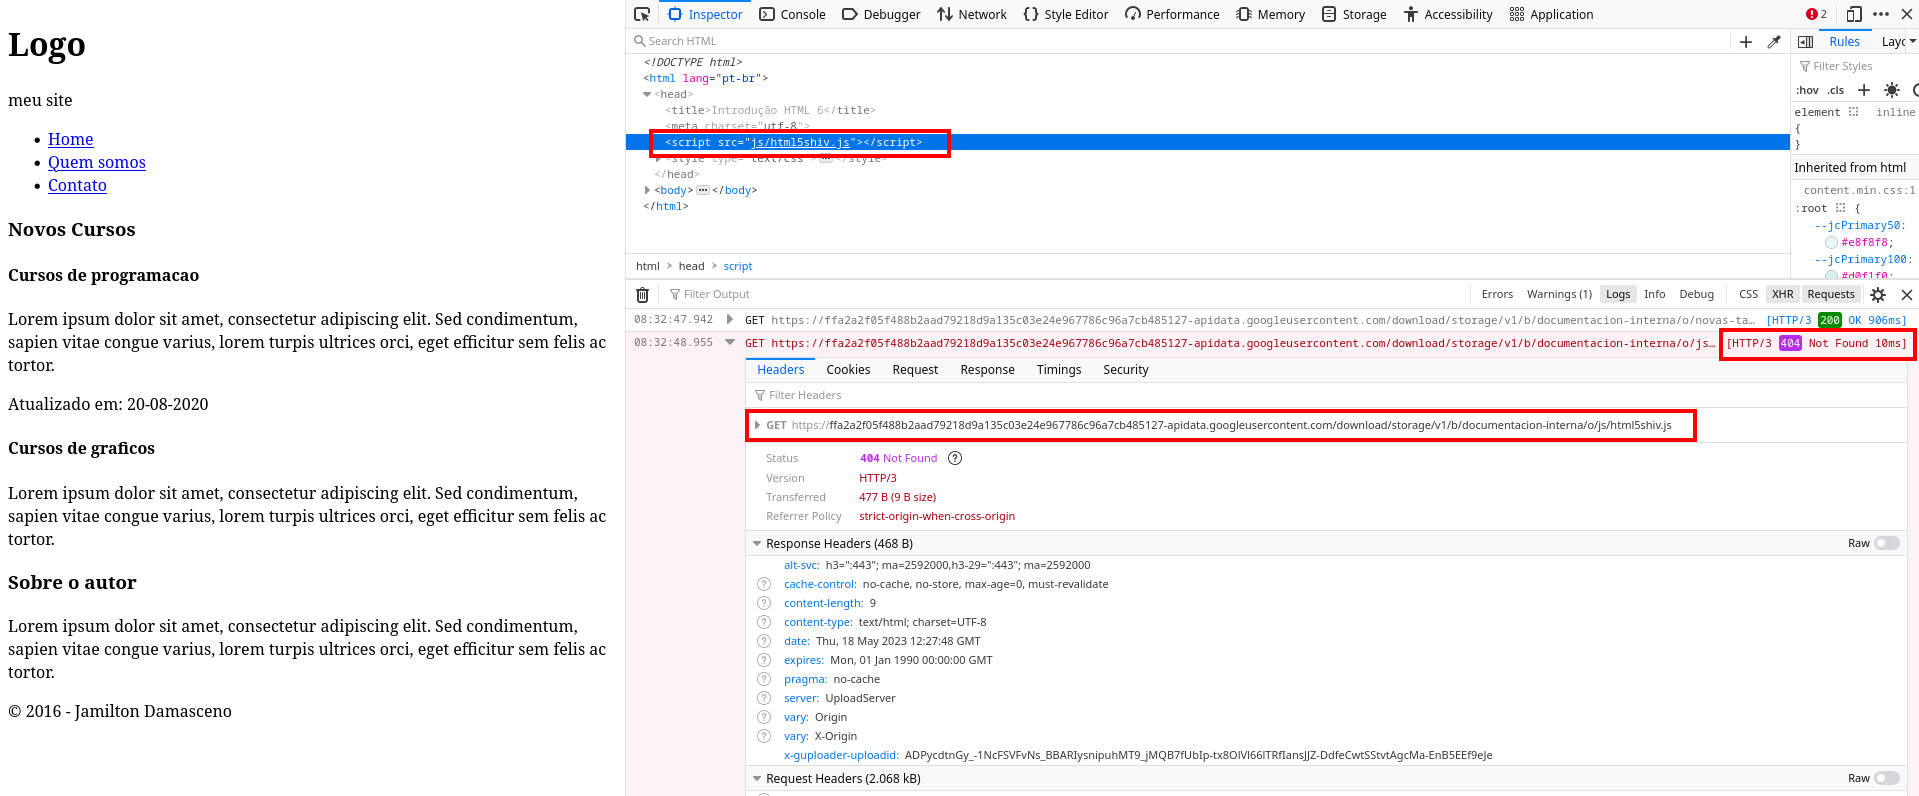The height and width of the screenshot is (796, 1919).
Task: Switch to the Debugger tab
Action: [x=881, y=14]
